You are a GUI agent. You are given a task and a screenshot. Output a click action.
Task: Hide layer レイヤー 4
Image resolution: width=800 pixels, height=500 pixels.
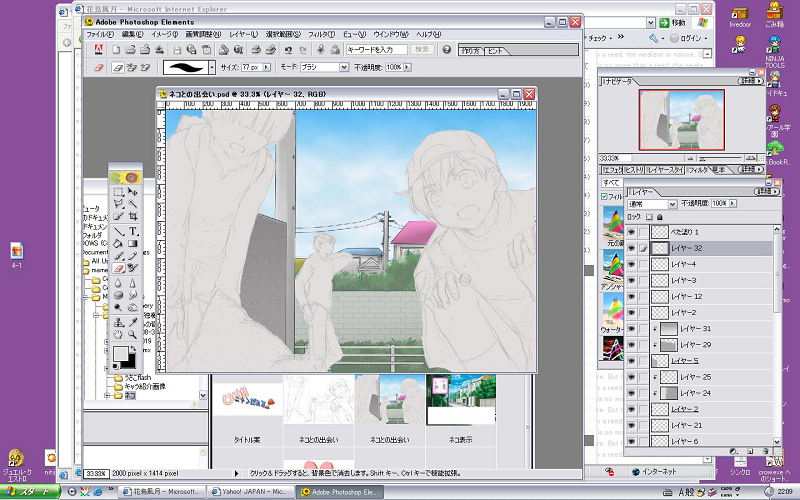pos(632,264)
